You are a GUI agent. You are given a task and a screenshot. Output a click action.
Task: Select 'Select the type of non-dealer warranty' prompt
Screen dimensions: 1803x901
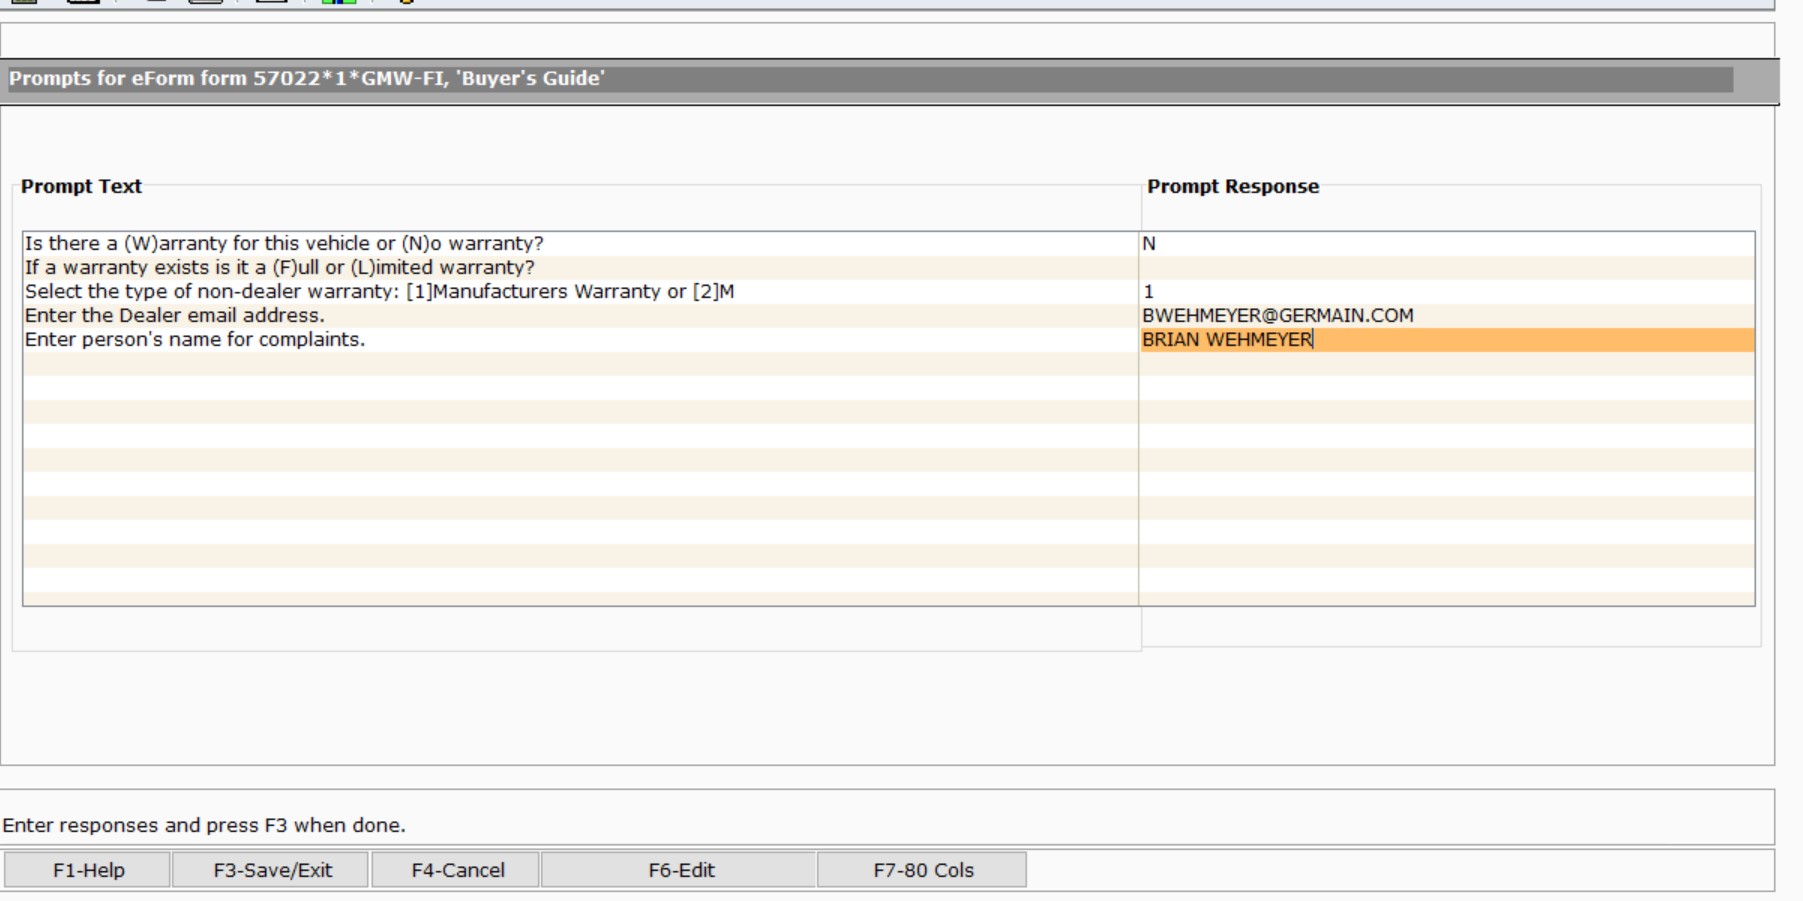(x=580, y=292)
